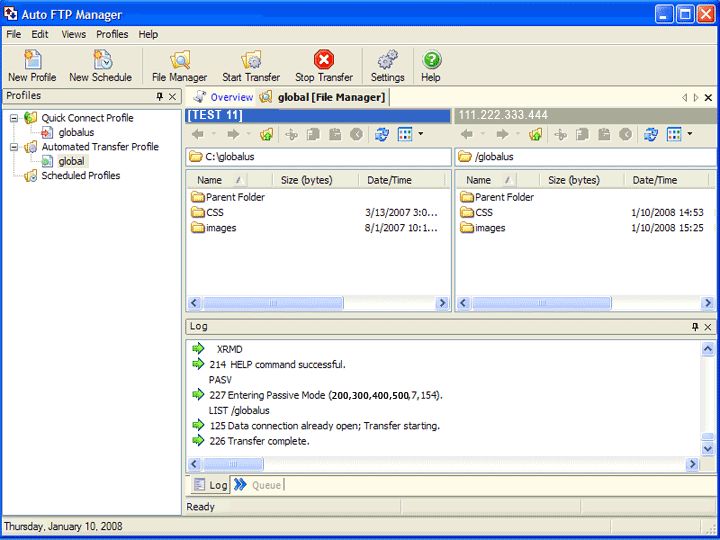Click cut icon in local pane toolbar
Viewport: 720px width, 540px height.
click(x=291, y=134)
